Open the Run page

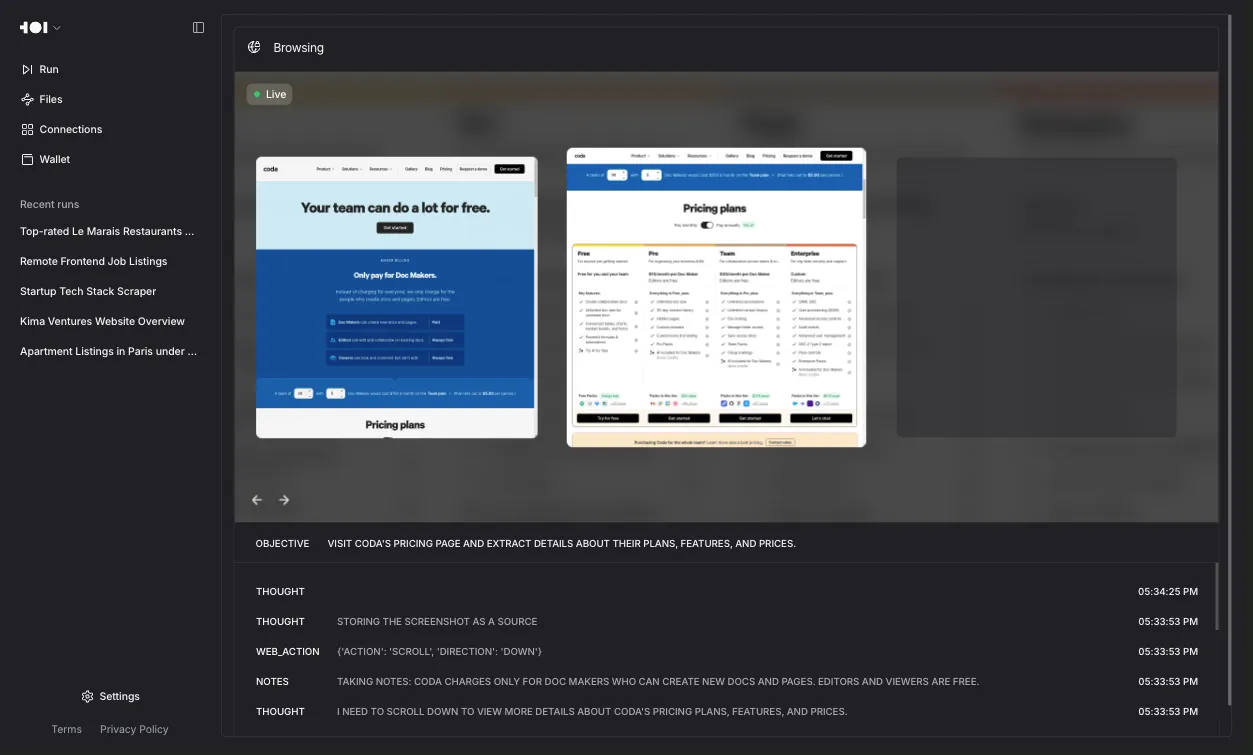point(49,69)
